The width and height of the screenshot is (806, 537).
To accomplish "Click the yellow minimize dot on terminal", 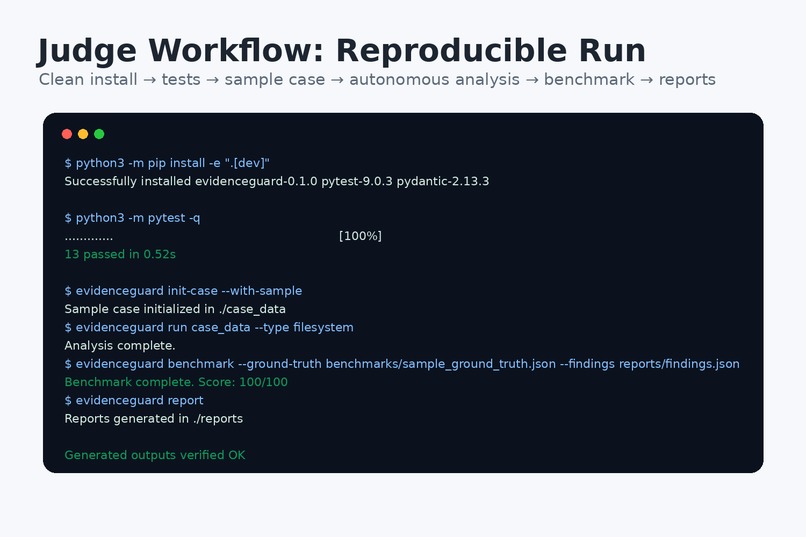I will (x=83, y=134).
